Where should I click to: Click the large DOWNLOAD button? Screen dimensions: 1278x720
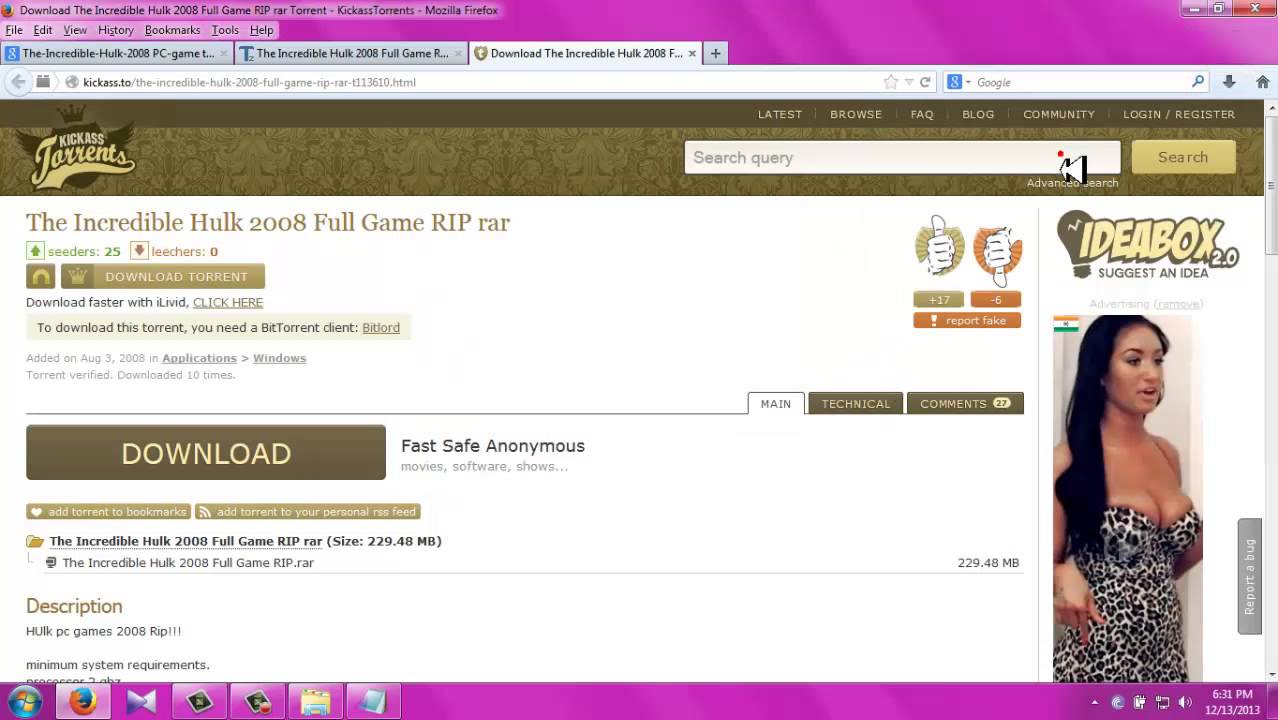pyautogui.click(x=206, y=452)
